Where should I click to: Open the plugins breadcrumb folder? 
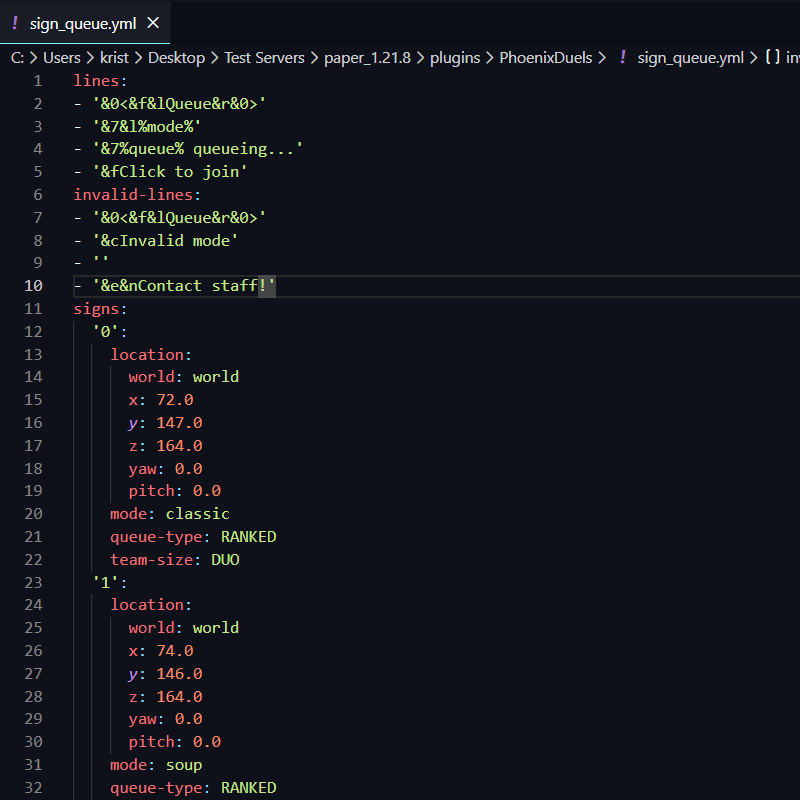(456, 58)
